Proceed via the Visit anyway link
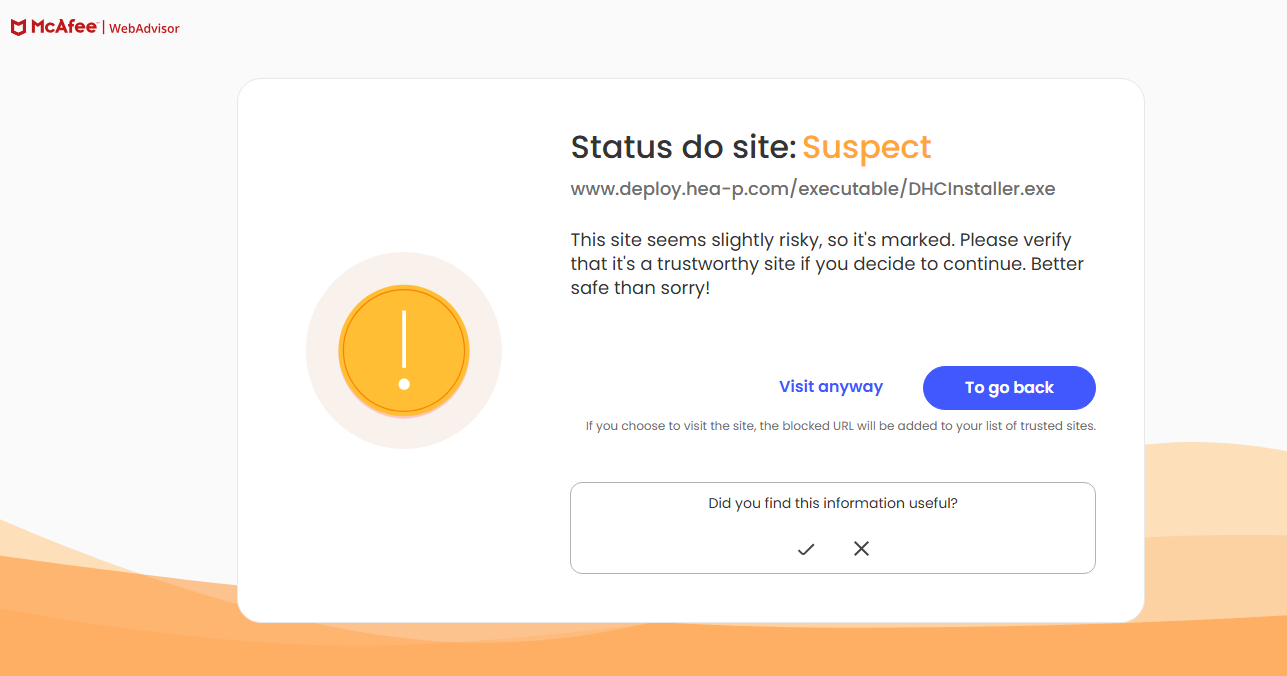1287x676 pixels. point(831,387)
